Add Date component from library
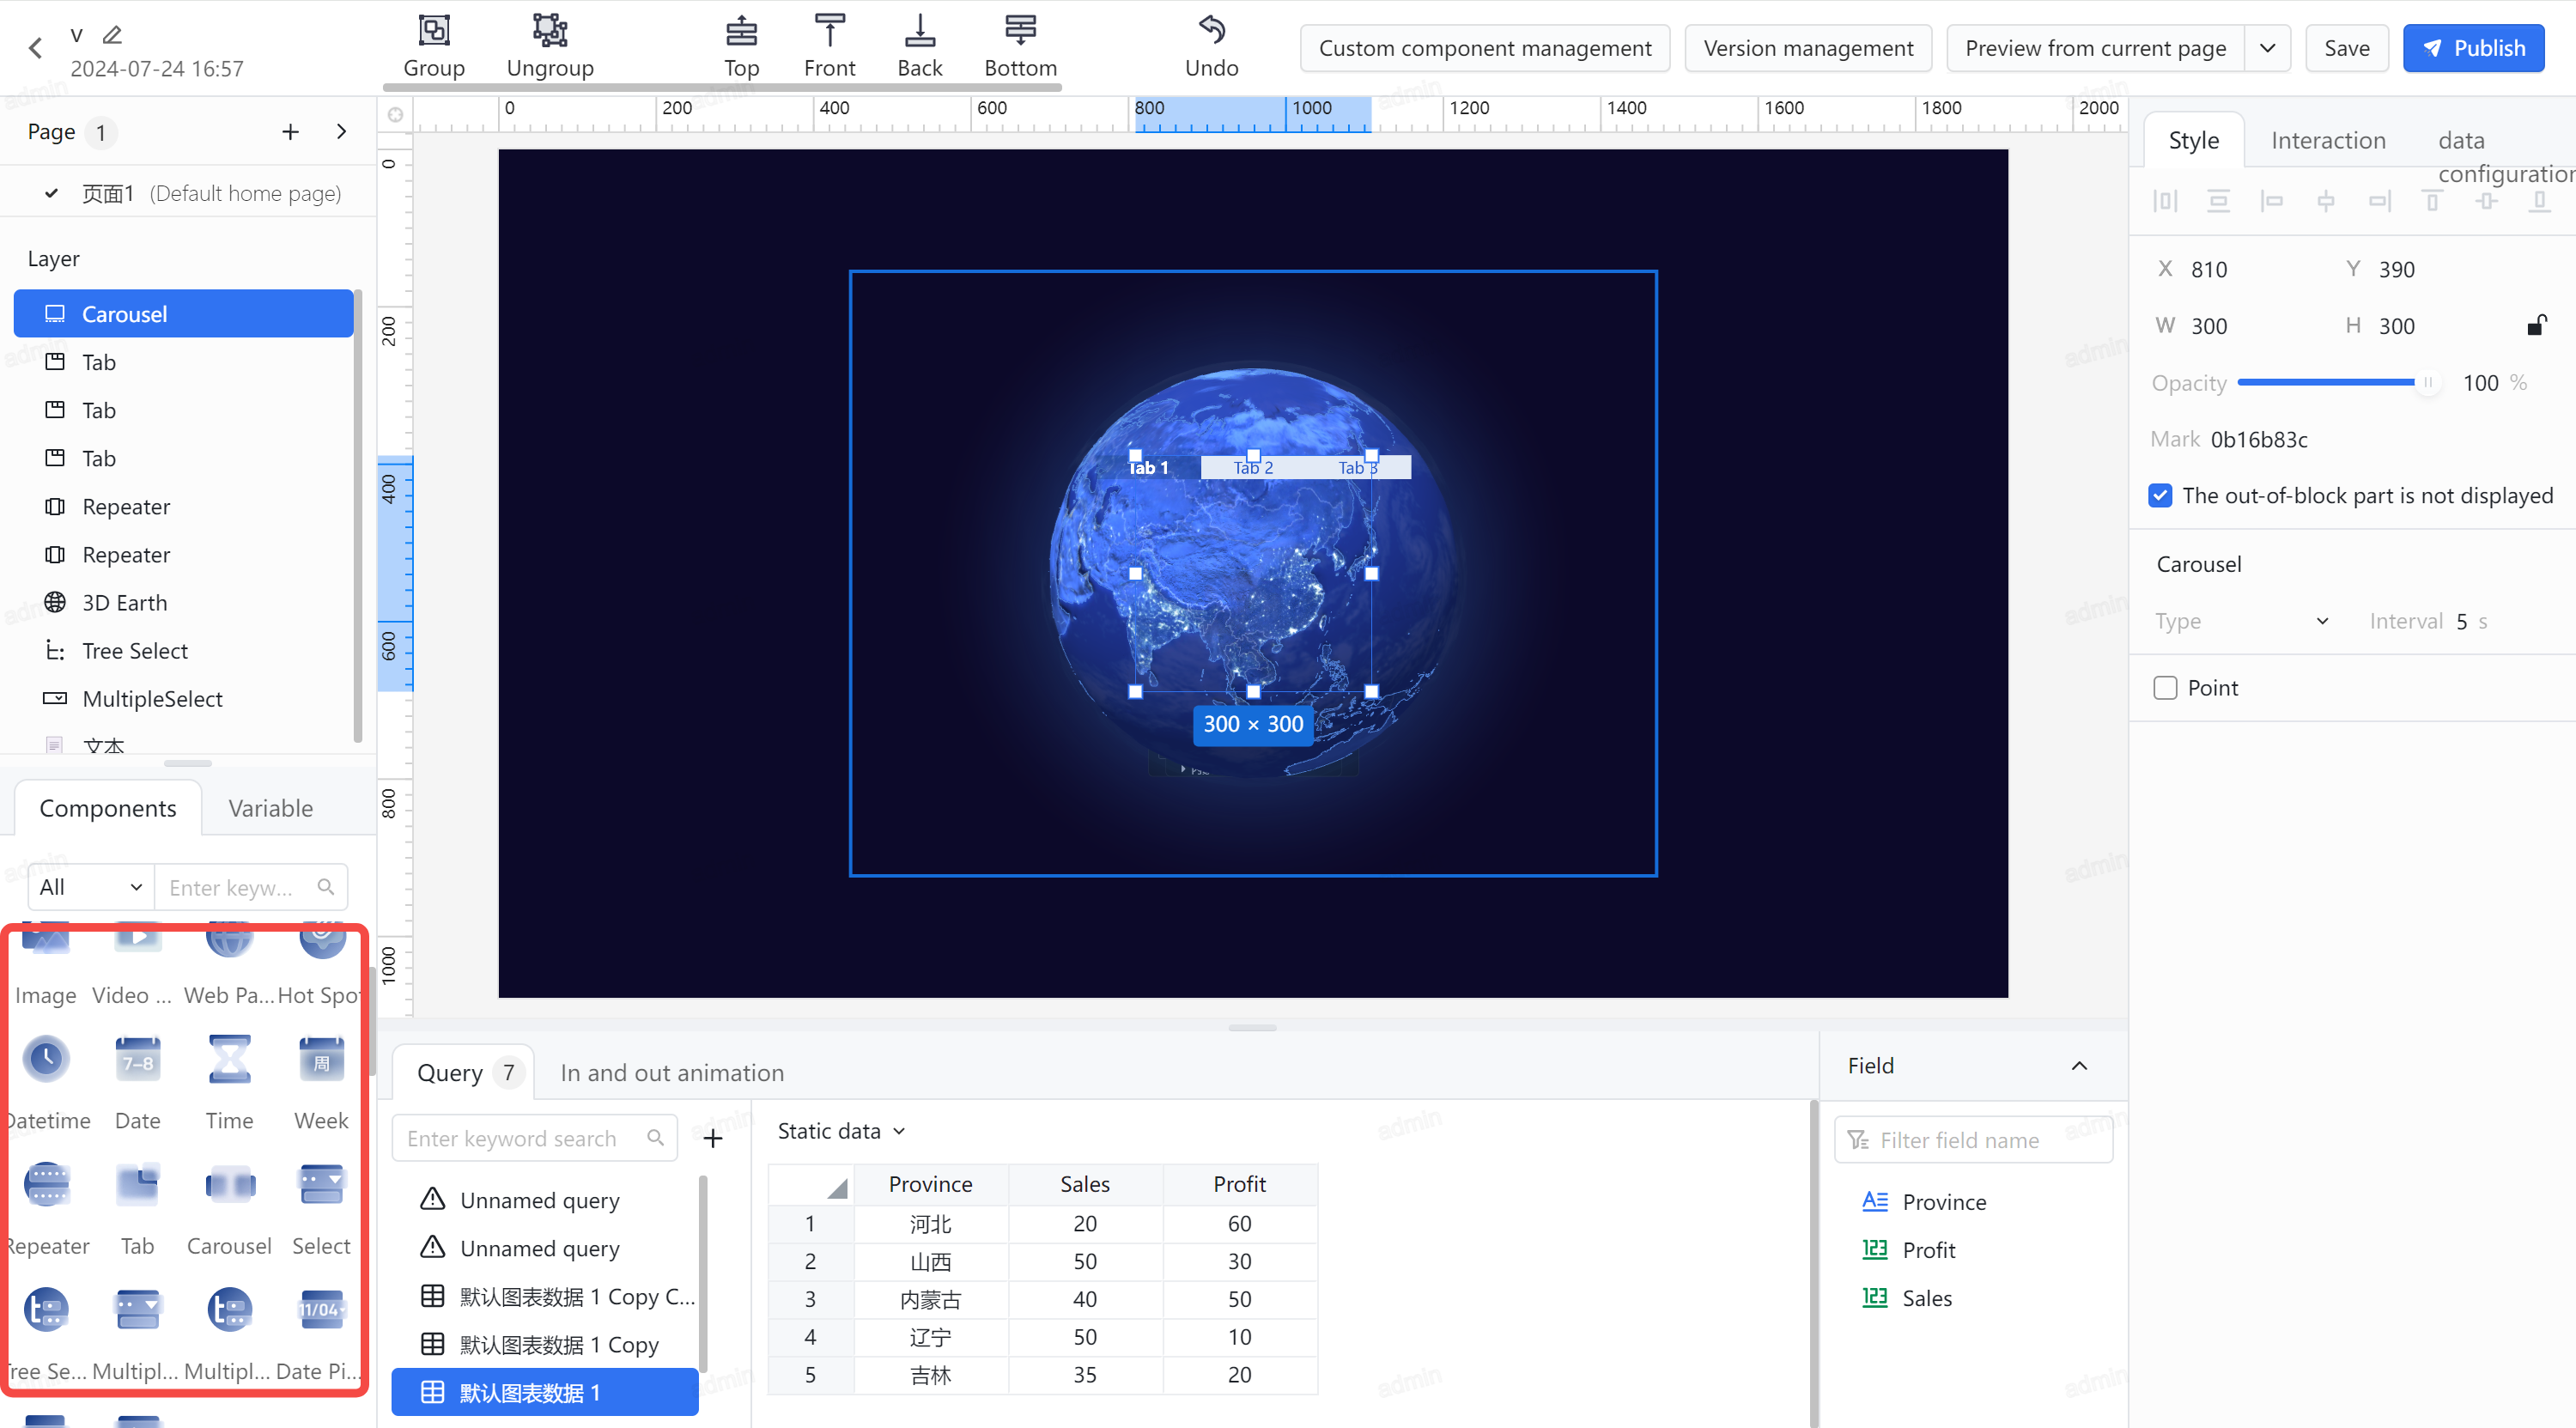 click(137, 1084)
